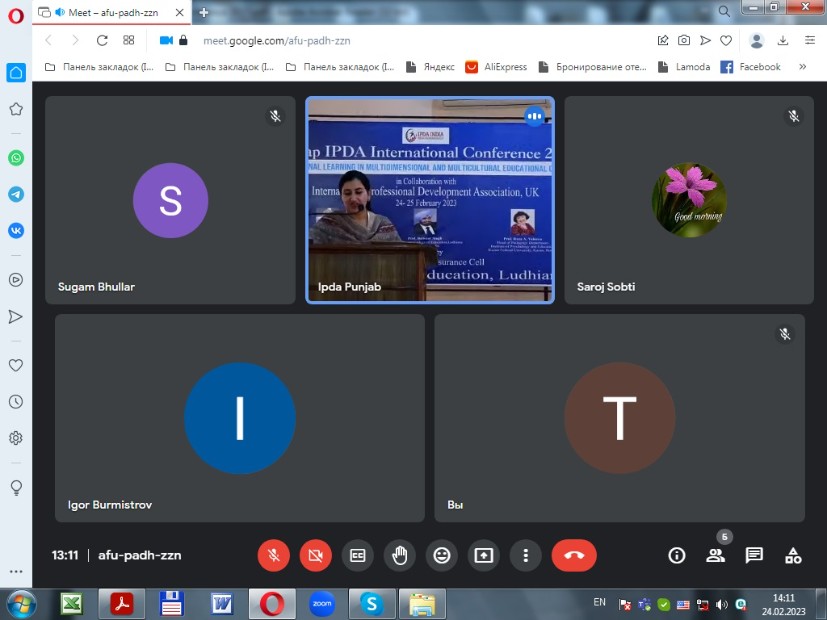This screenshot has width=827, height=620.
Task: Toggle microphone mute button
Action: (x=273, y=555)
